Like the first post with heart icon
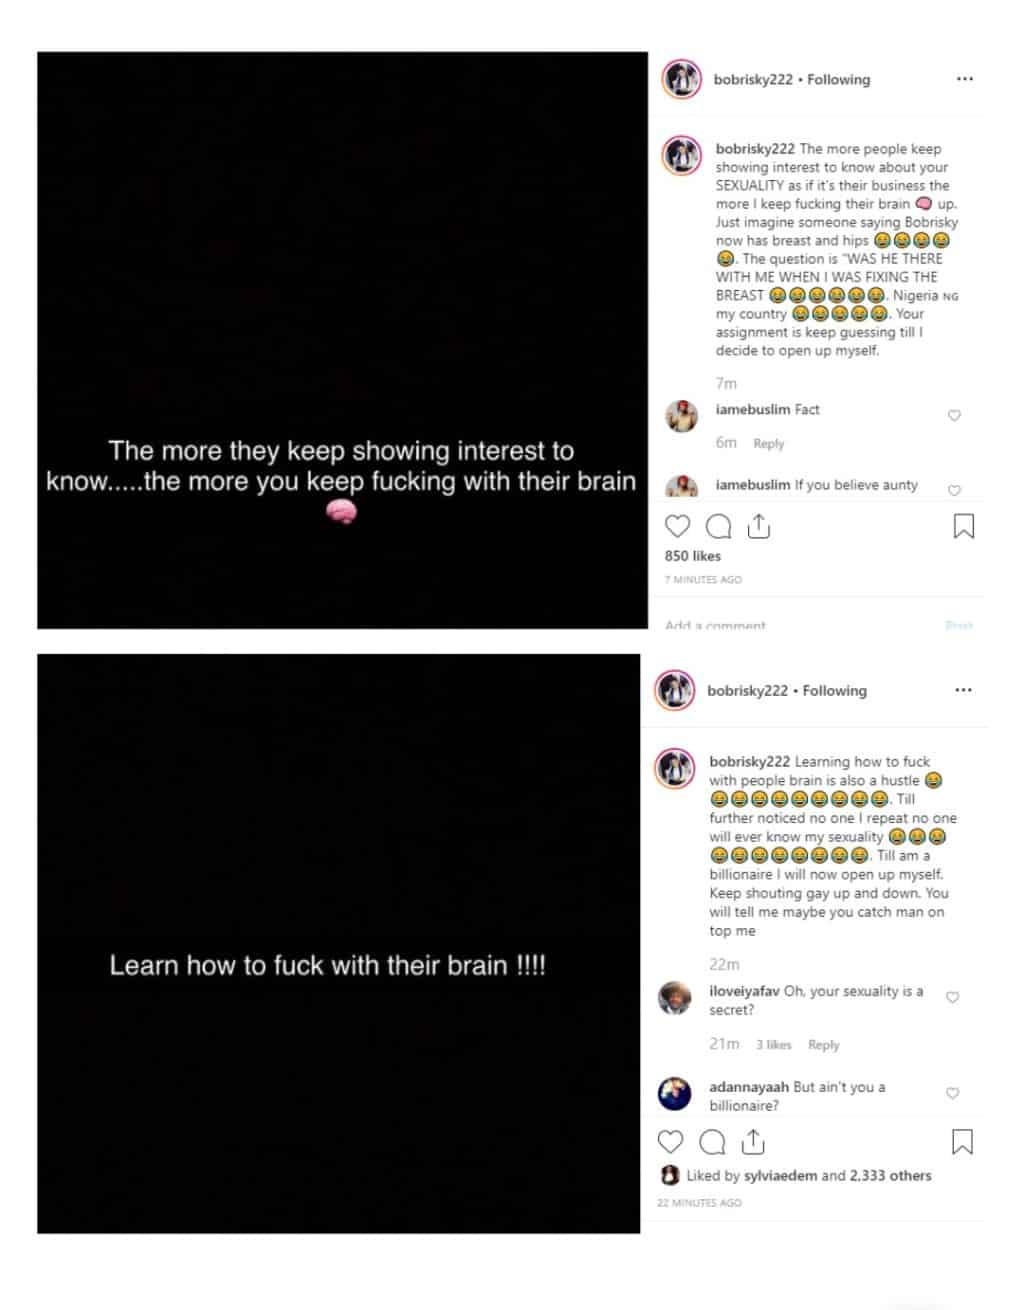 point(677,526)
